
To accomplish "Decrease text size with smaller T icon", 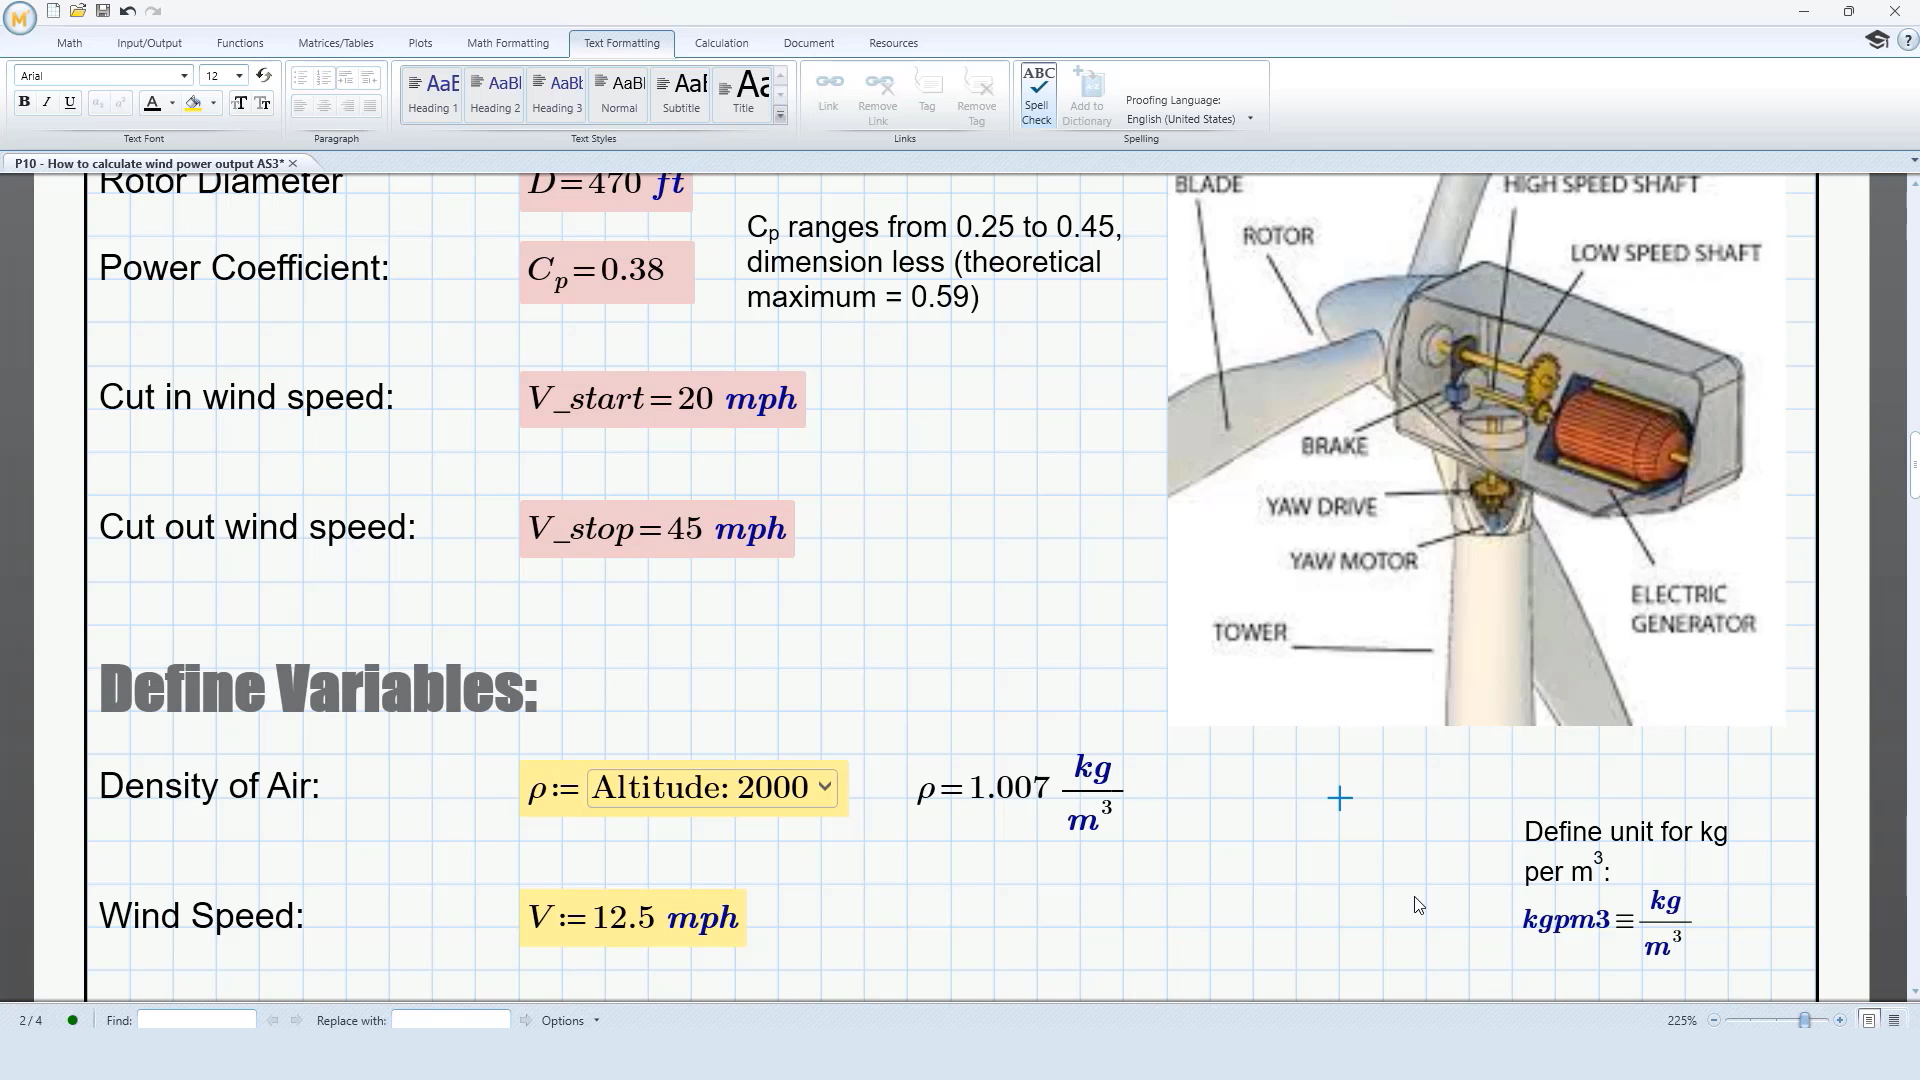I will pyautogui.click(x=263, y=103).
